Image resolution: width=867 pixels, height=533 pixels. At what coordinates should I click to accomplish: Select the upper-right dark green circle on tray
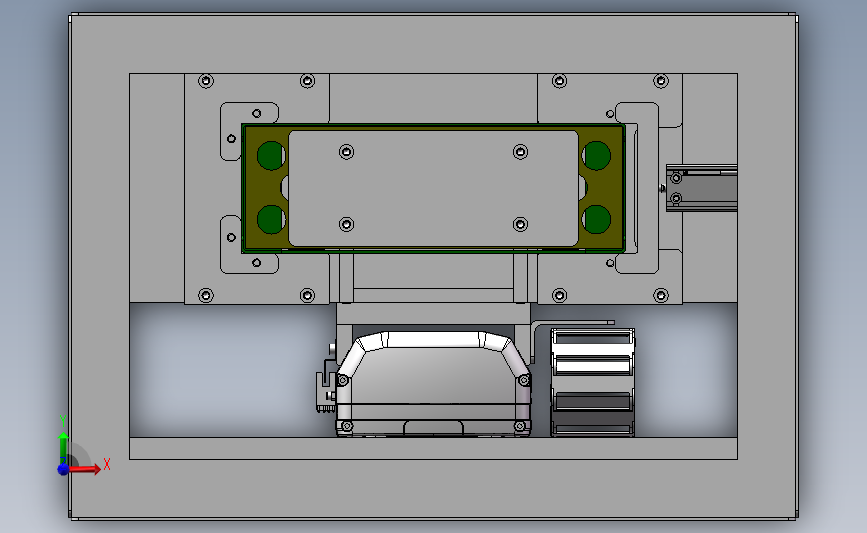pyautogui.click(x=596, y=155)
